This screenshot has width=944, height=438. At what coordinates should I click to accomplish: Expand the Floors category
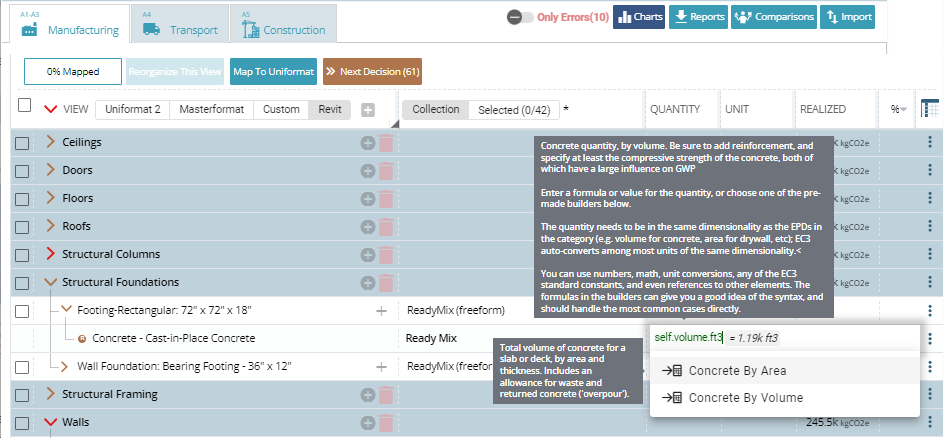[x=50, y=199]
